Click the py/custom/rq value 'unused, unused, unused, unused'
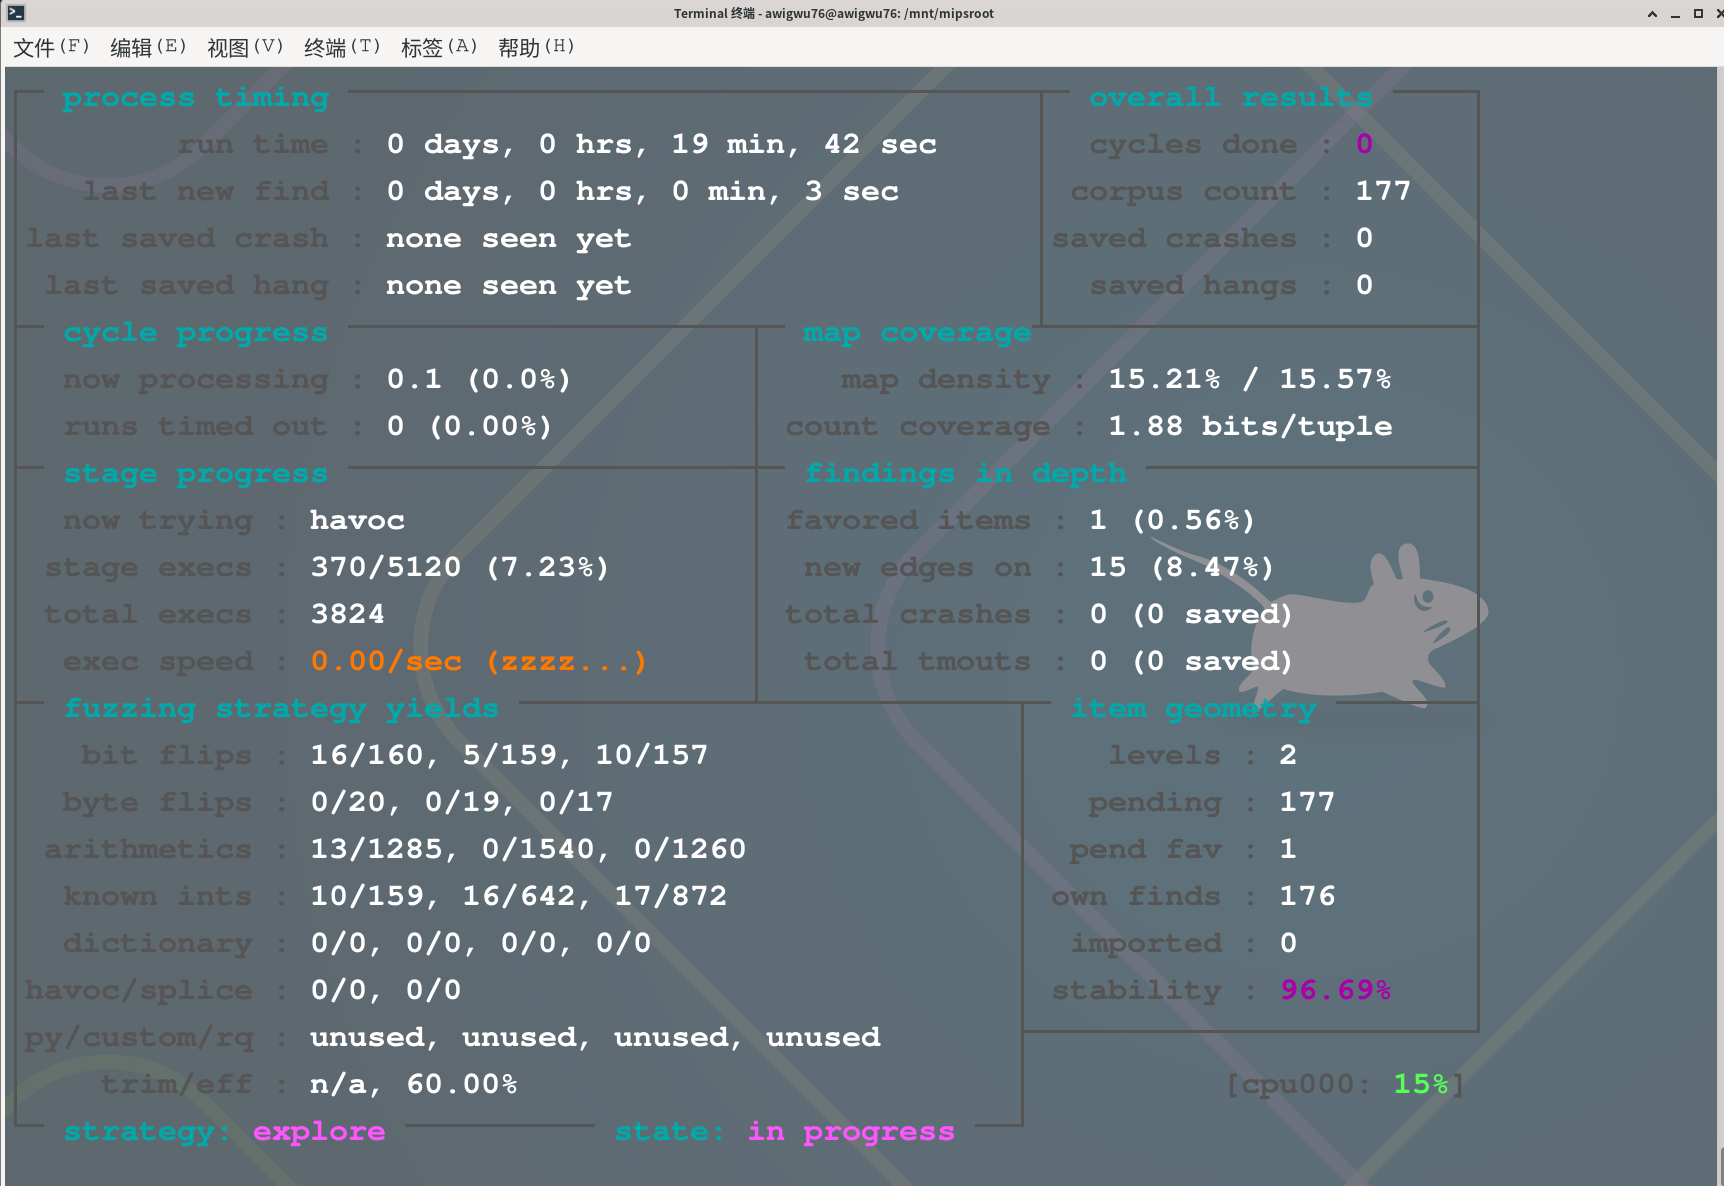The height and width of the screenshot is (1186, 1724). pyautogui.click(x=595, y=1037)
